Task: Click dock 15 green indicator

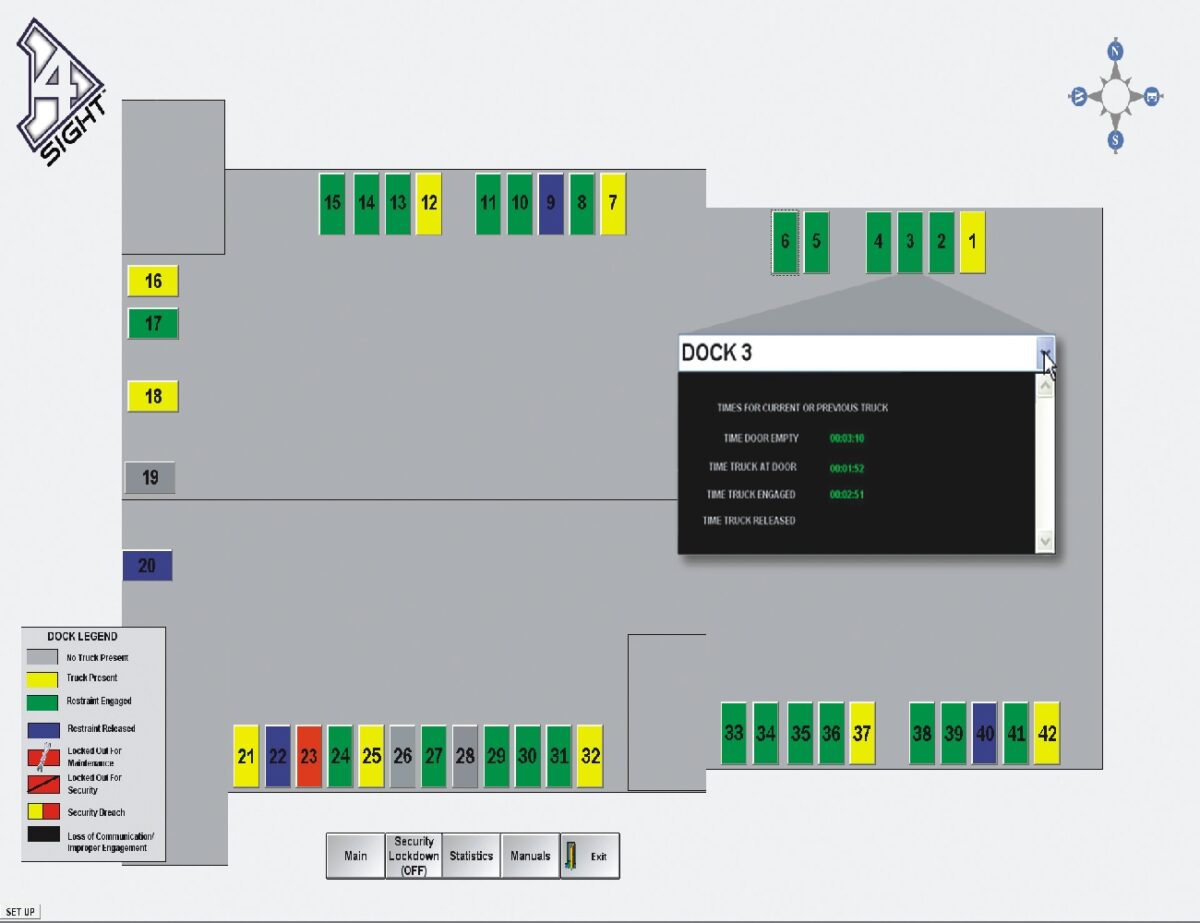Action: tap(332, 204)
